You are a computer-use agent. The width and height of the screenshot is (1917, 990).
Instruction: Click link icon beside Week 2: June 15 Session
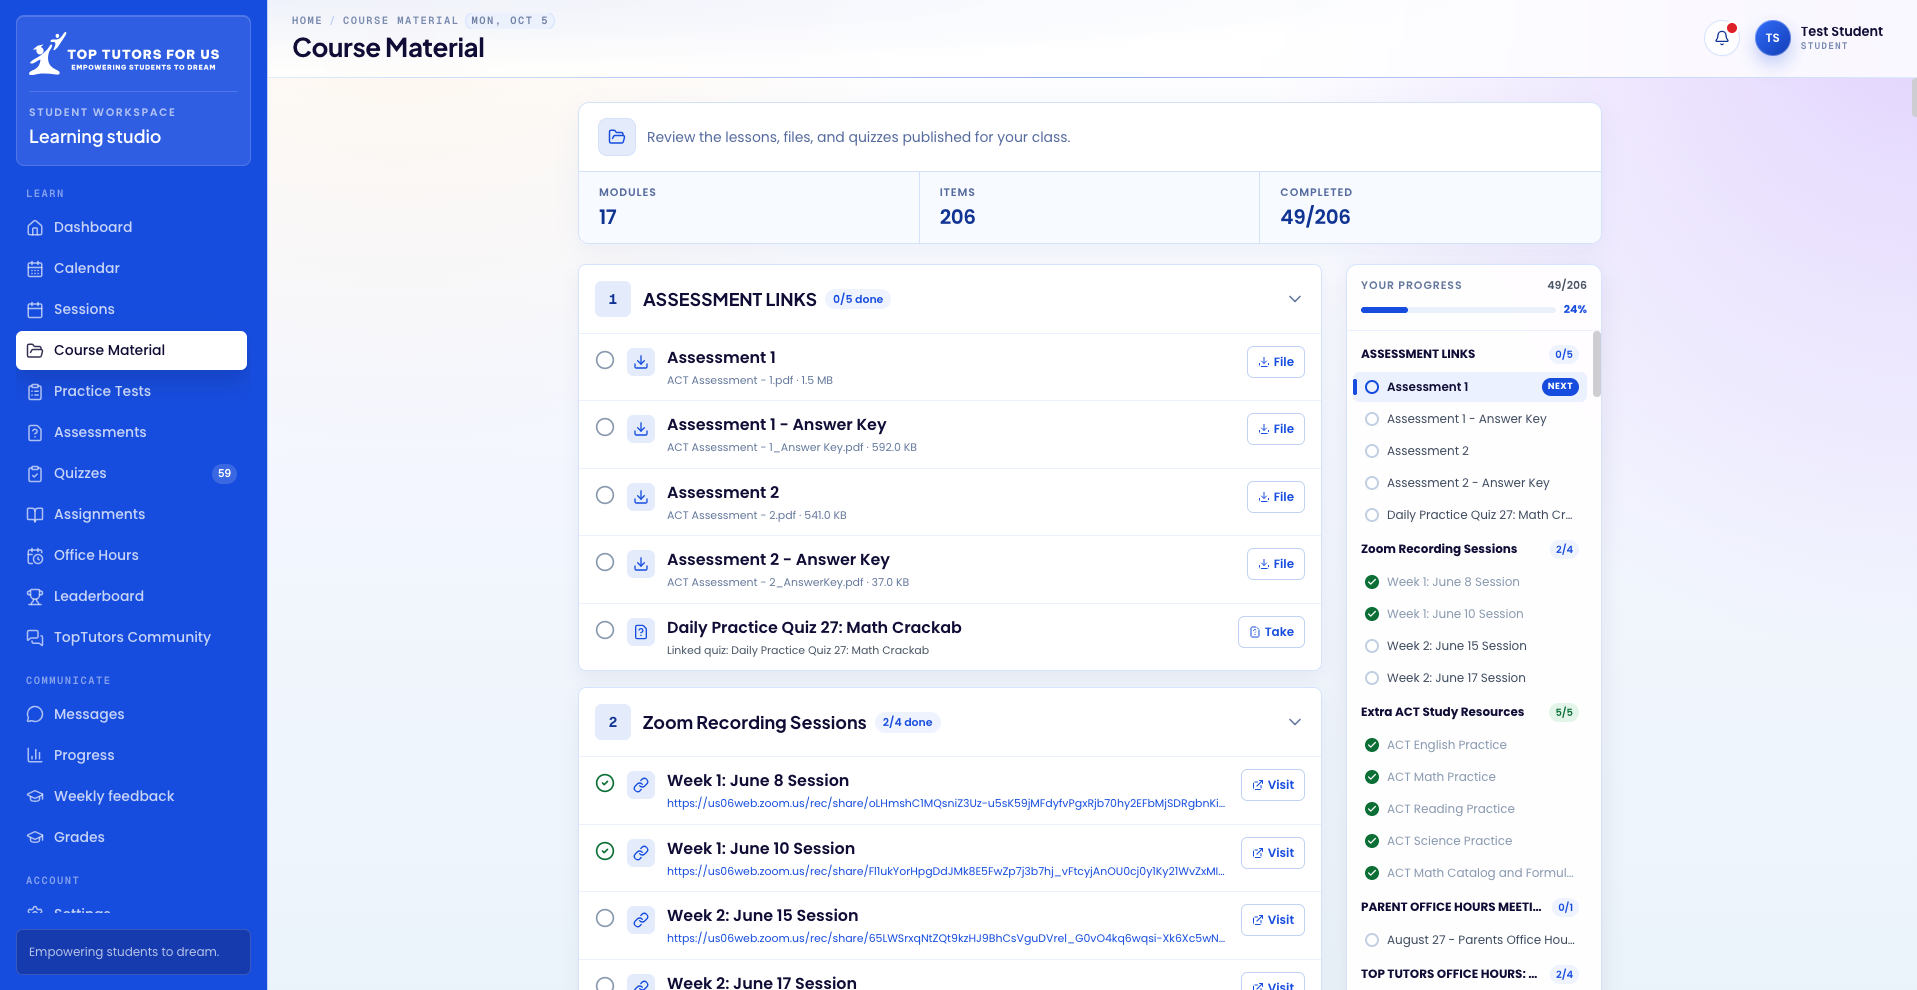click(x=641, y=920)
